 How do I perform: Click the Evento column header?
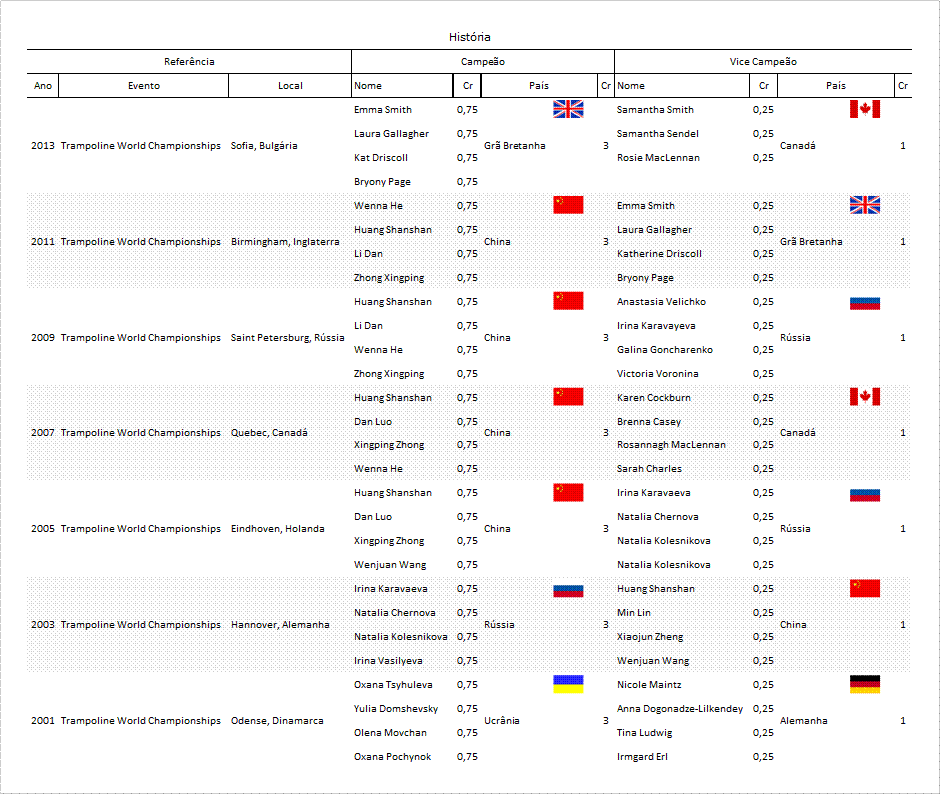click(143, 86)
